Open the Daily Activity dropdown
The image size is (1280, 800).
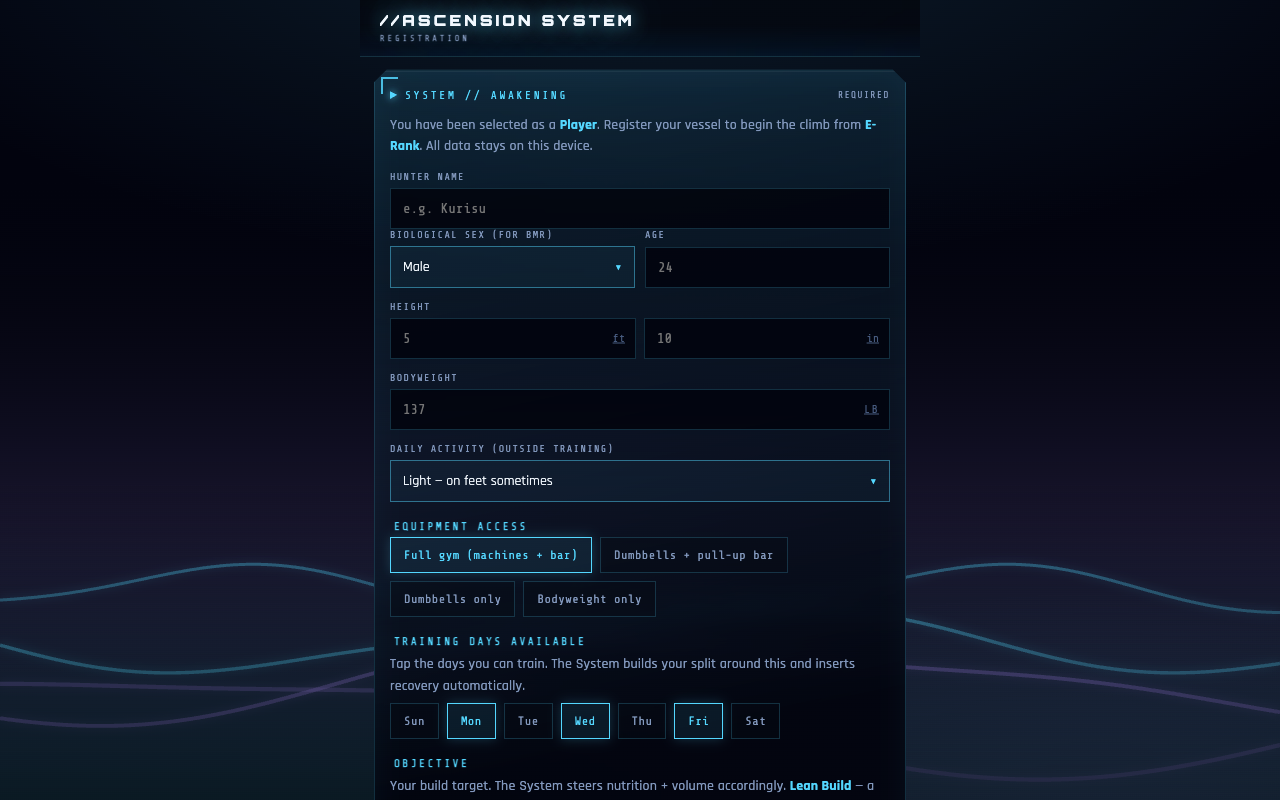[639, 481]
